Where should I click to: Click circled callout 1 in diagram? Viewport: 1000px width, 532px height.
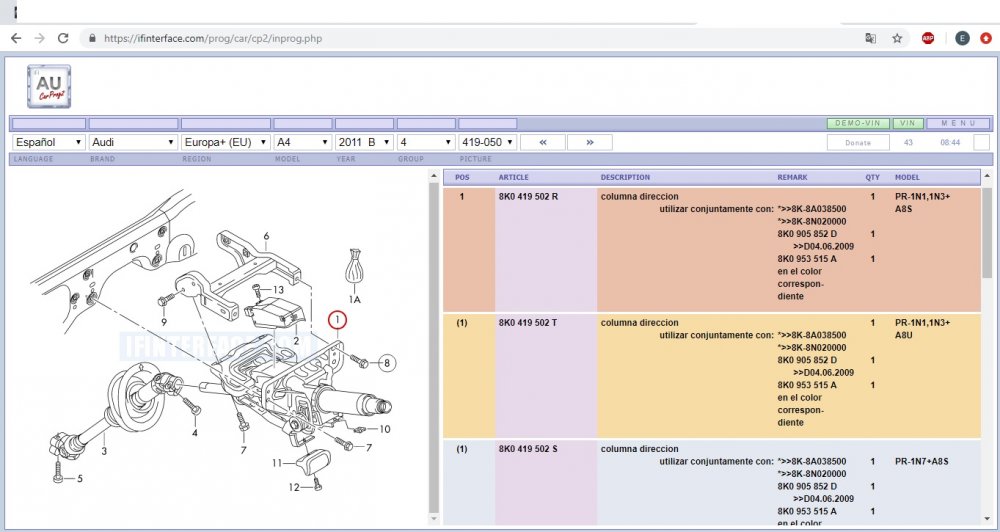click(x=337, y=320)
